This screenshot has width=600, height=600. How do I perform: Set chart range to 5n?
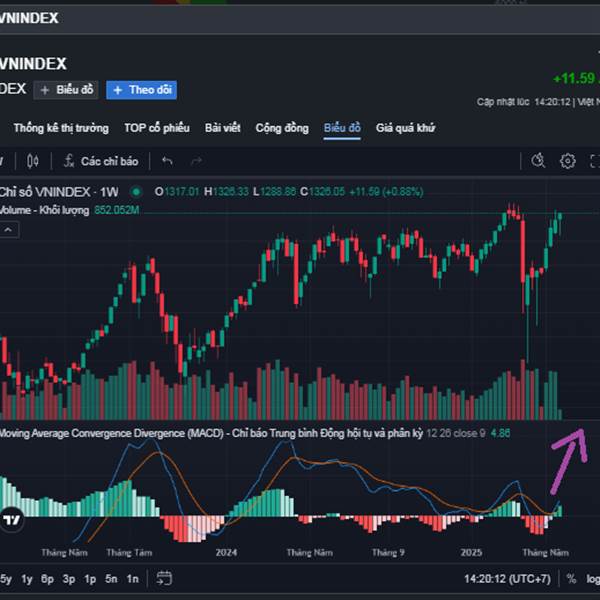[x=111, y=579]
